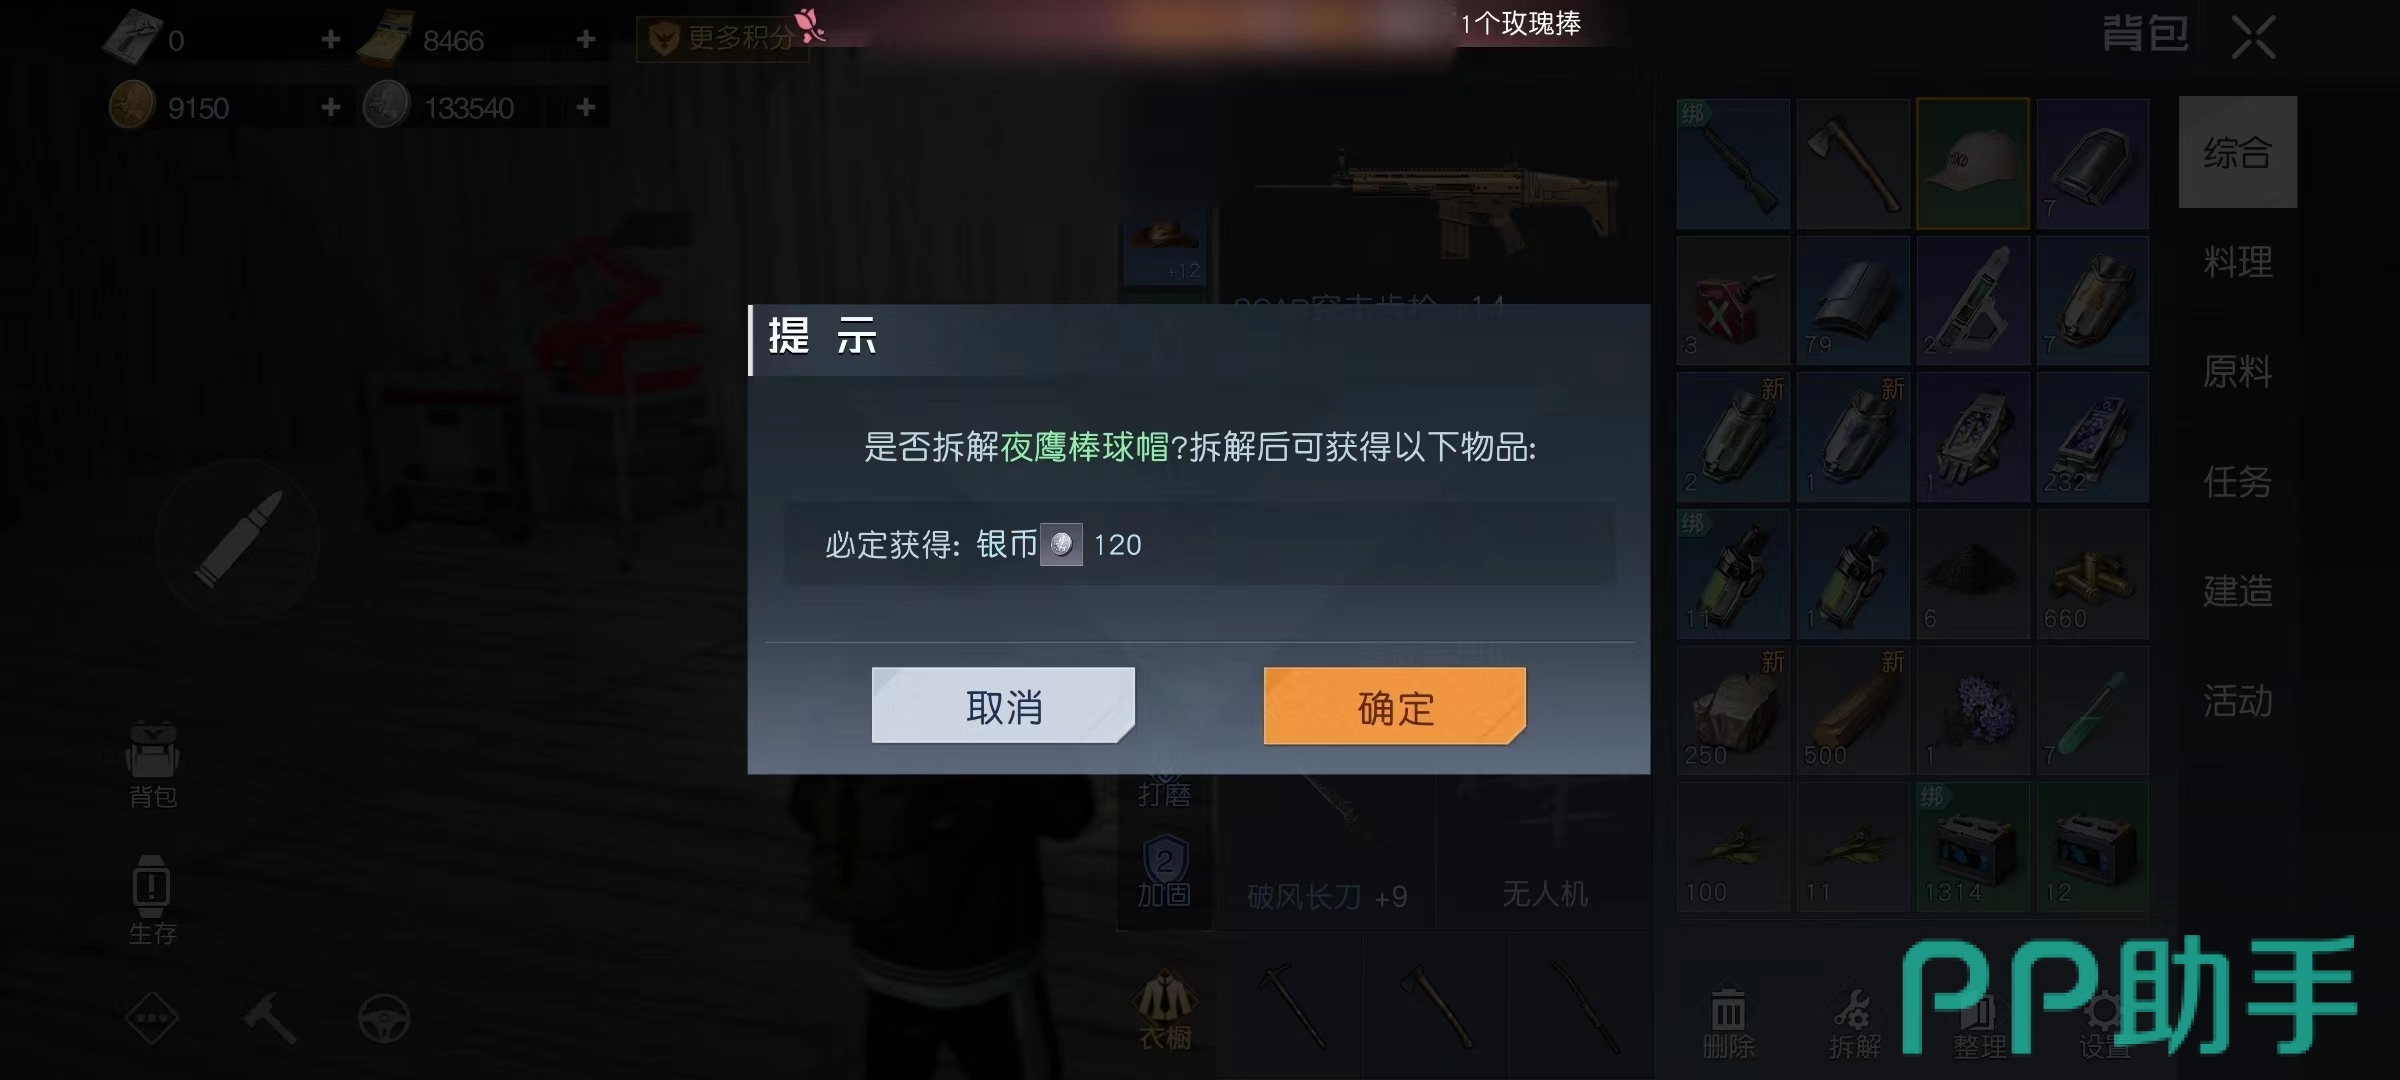This screenshot has width=2400, height=1080.
Task: Tap the bullet ammo circle button
Action: coord(238,540)
